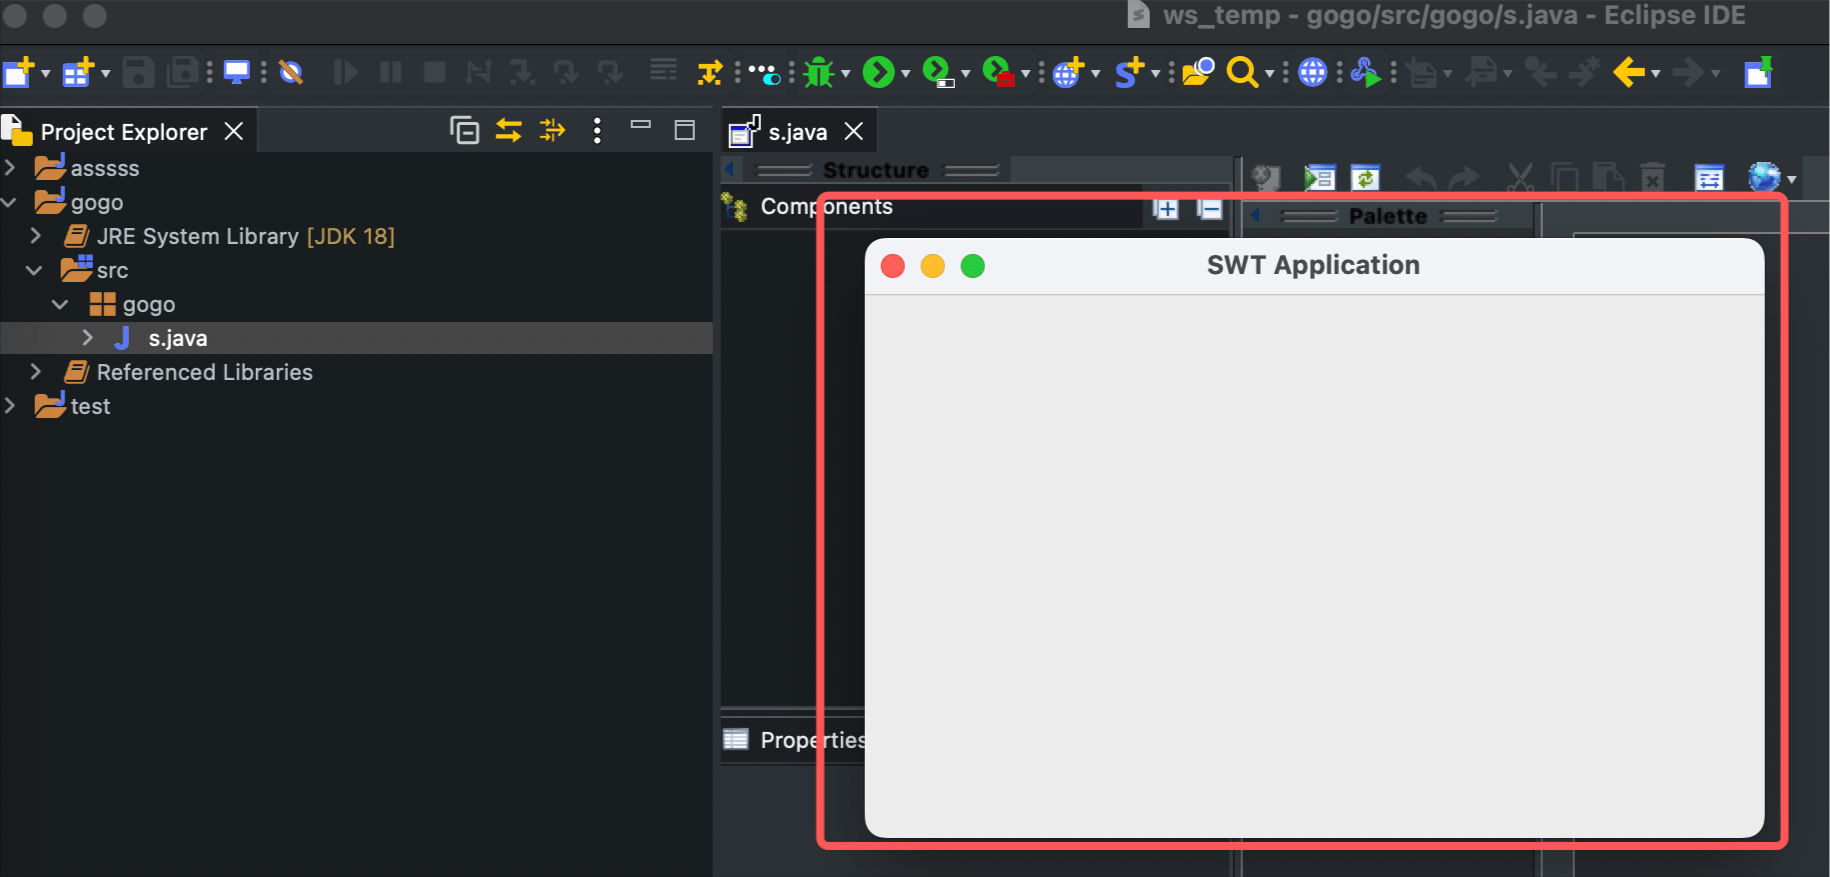The height and width of the screenshot is (877, 1830).
Task: Open the New wizard dropdown arrow
Action: (46, 73)
